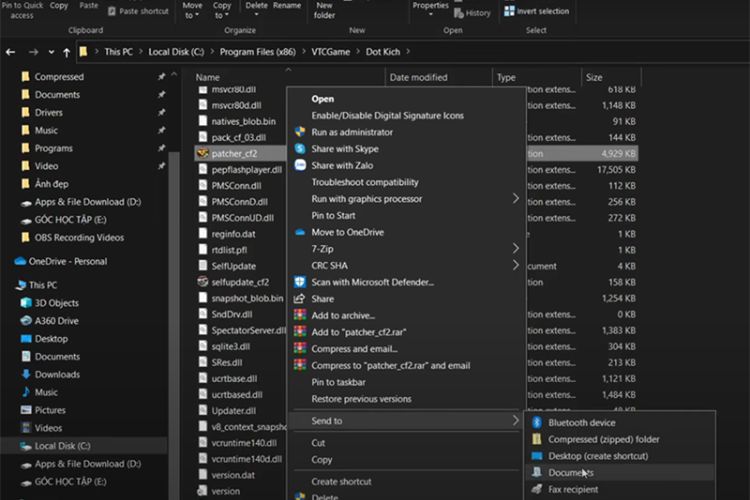Click the Microsoft Defender shield icon
The image size is (750, 500).
[x=300, y=282]
